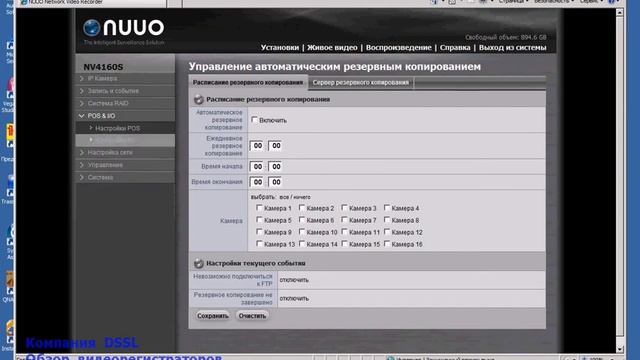The width and height of the screenshot is (640, 360).
Task: Check the Камера 8 checkbox
Action: pyautogui.click(x=387, y=220)
